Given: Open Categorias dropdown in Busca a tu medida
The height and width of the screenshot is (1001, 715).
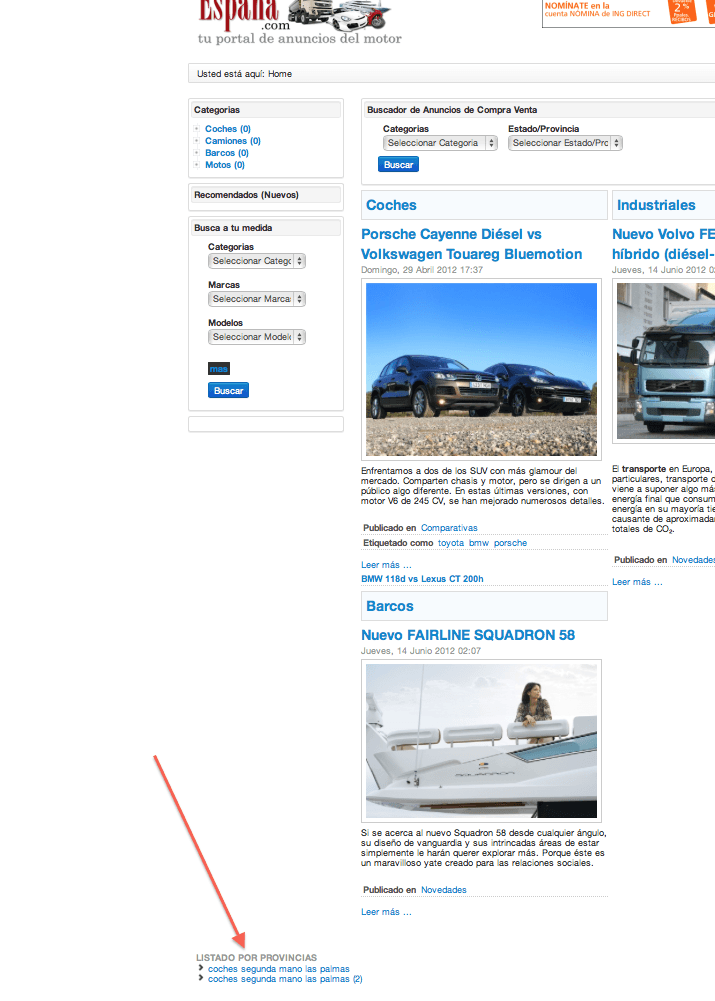Looking at the screenshot, I should (257, 261).
